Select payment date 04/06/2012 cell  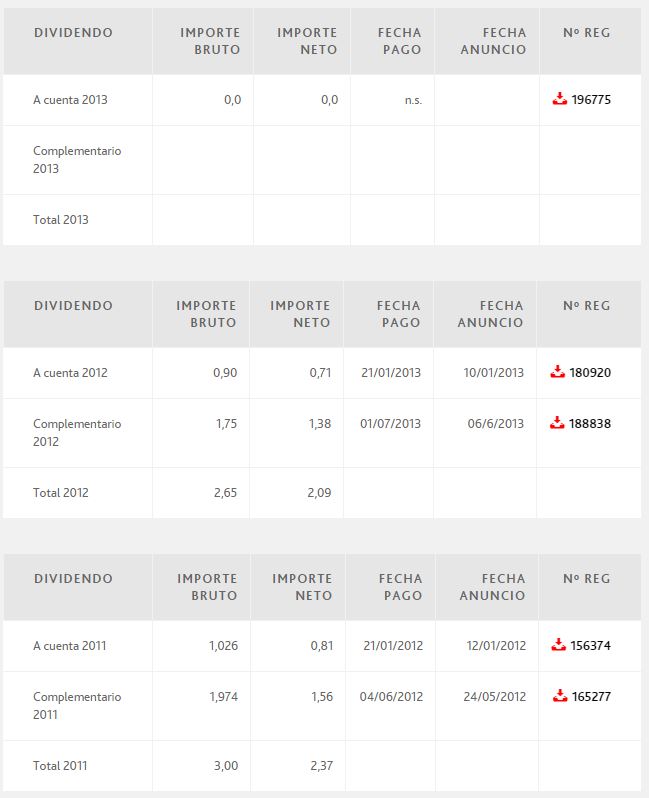[x=391, y=696]
